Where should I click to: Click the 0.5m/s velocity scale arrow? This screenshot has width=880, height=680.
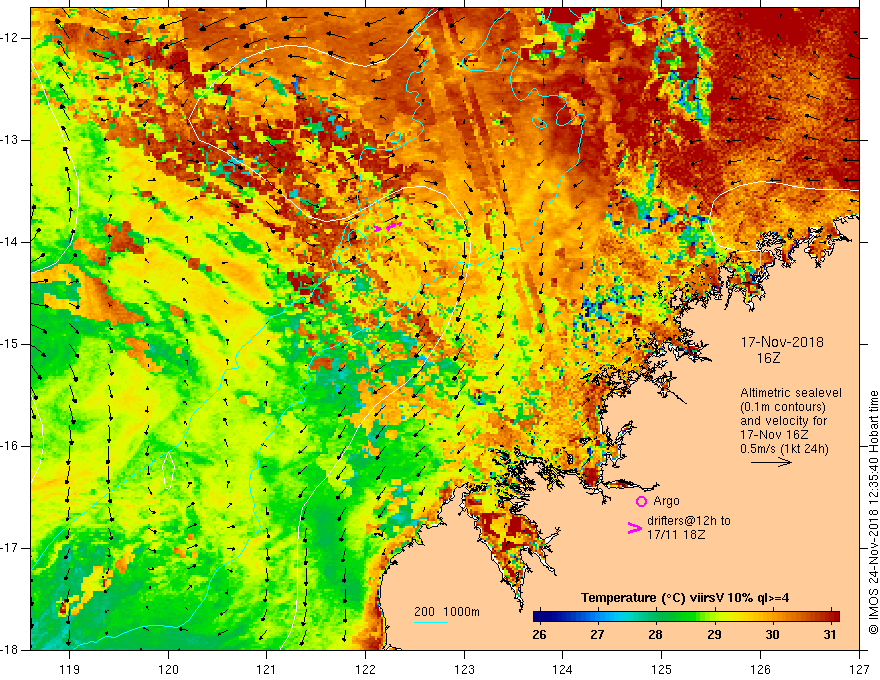click(771, 462)
